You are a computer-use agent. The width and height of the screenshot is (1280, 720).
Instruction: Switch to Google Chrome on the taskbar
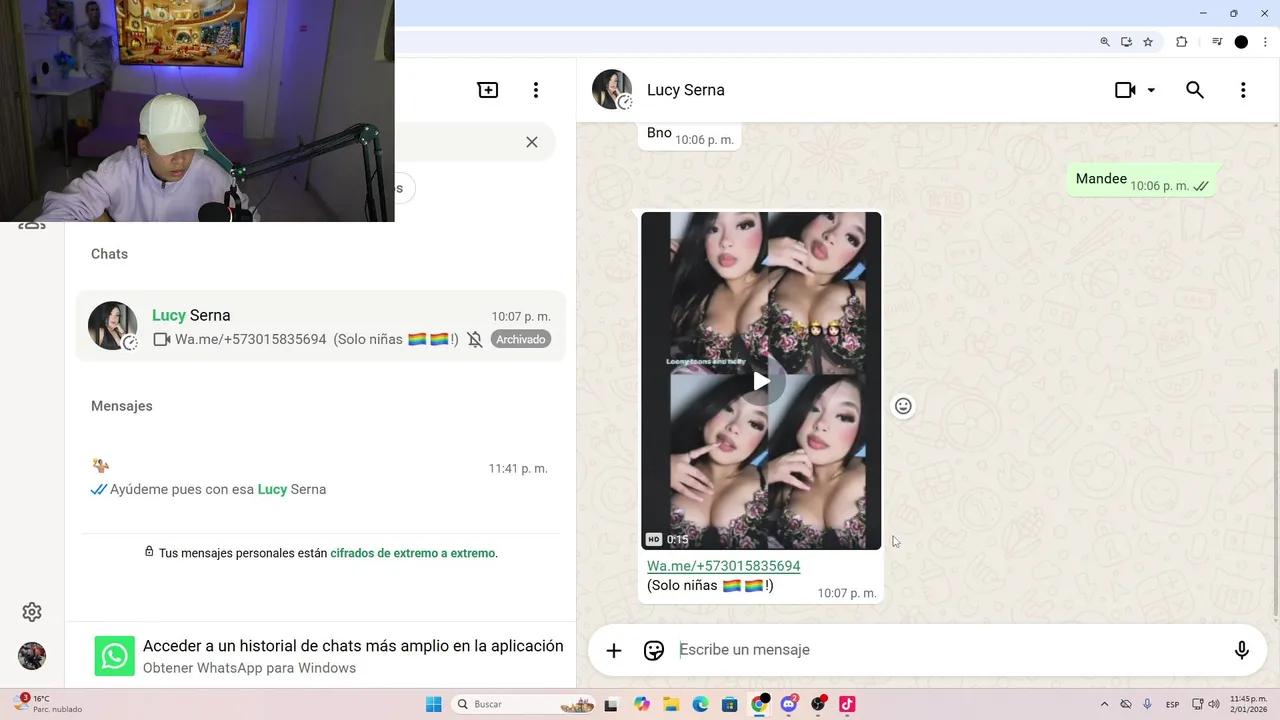(759, 704)
